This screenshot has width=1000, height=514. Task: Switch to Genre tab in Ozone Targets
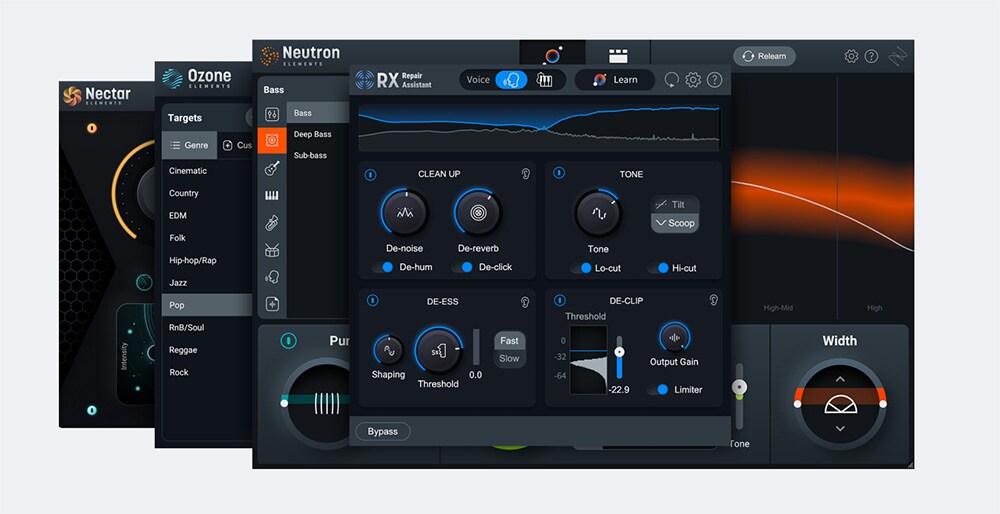(x=189, y=145)
